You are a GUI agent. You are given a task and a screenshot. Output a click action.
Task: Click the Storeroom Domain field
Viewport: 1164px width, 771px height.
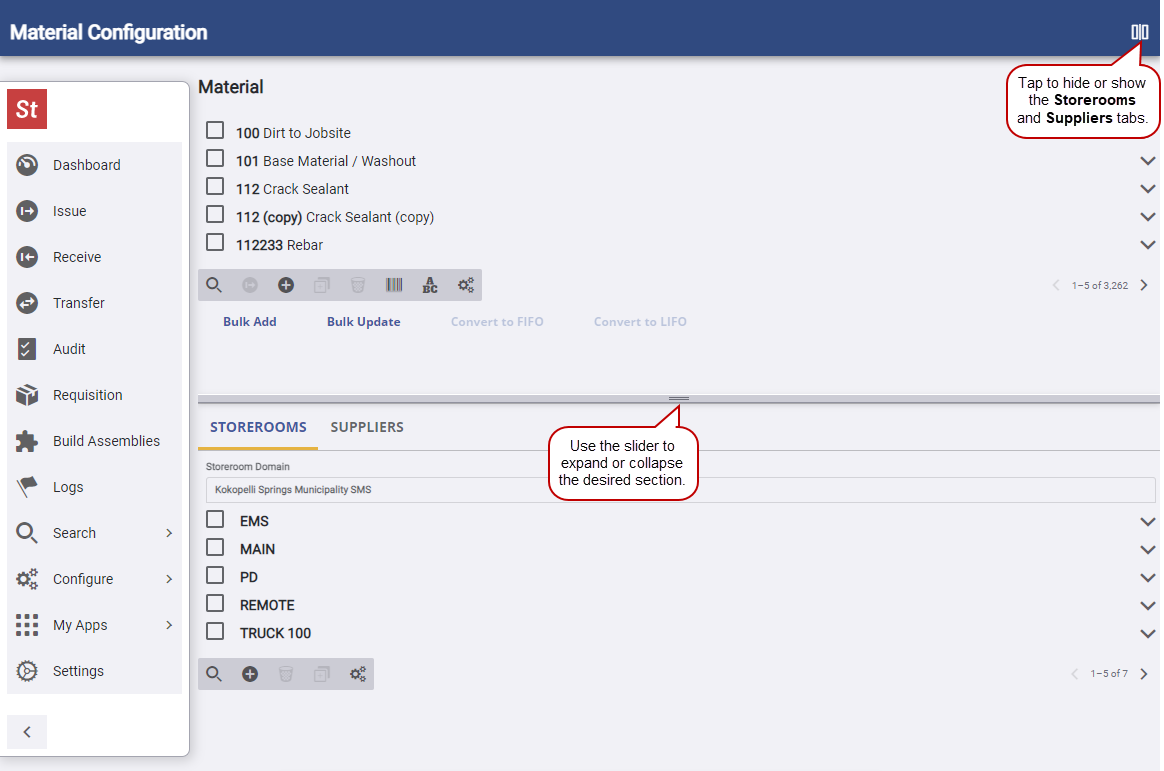tap(680, 490)
